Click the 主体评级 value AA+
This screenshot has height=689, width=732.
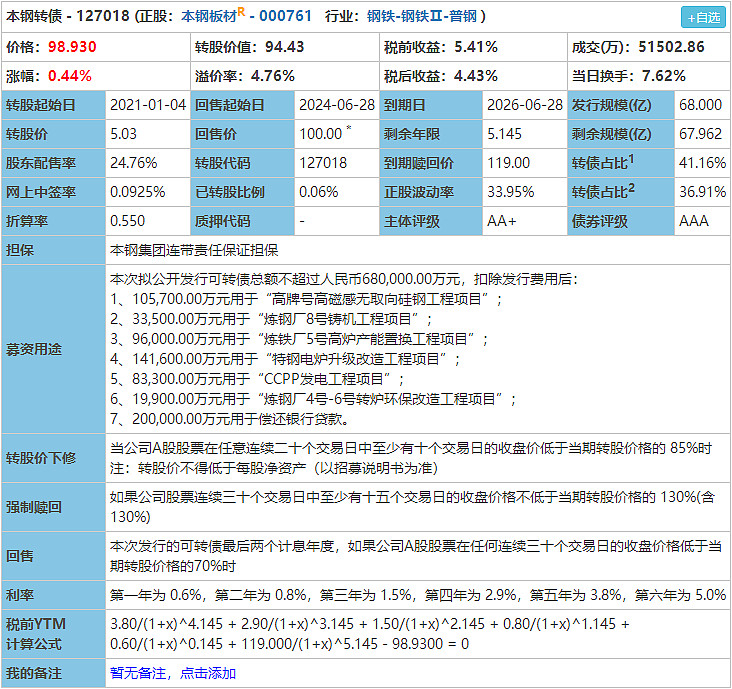pos(501,221)
